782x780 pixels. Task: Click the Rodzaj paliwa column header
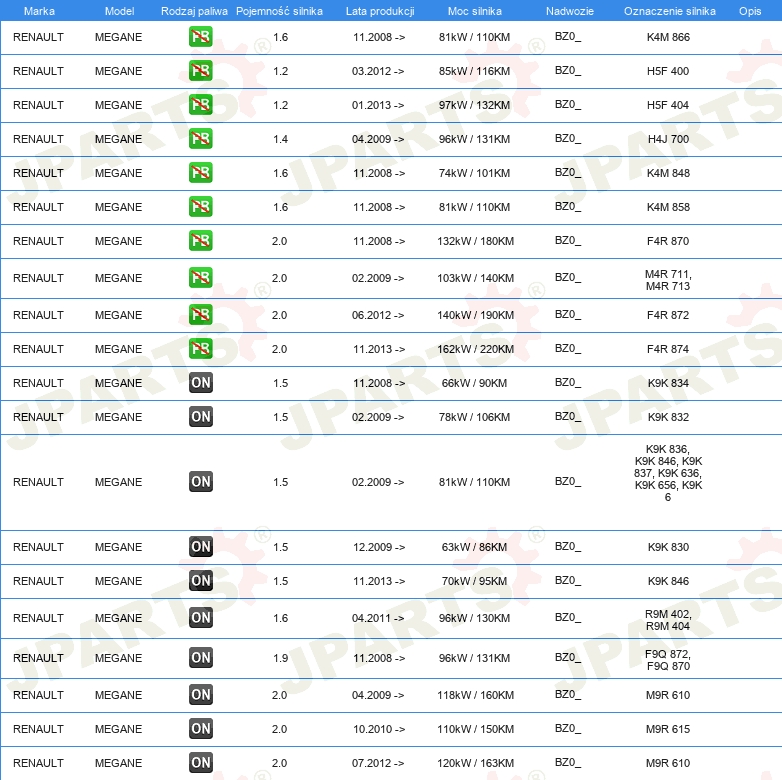point(194,10)
